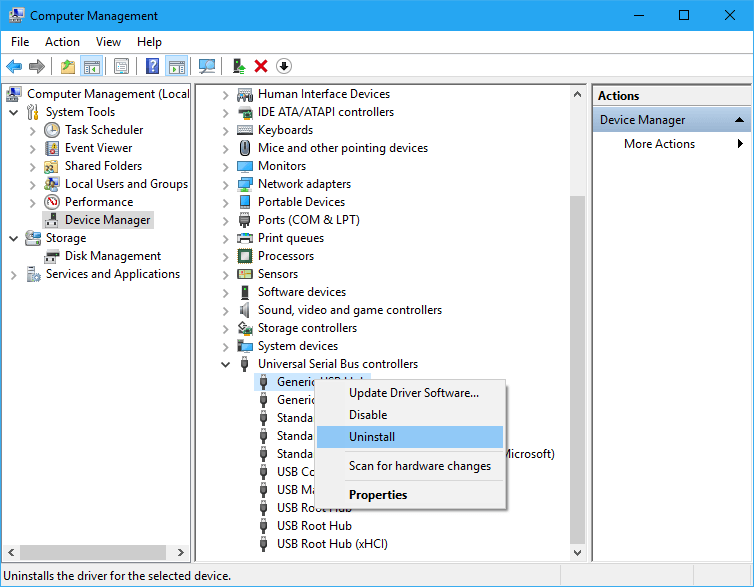Expand the Ports (COM & LPT) category
The width and height of the screenshot is (754, 587).
tap(226, 221)
